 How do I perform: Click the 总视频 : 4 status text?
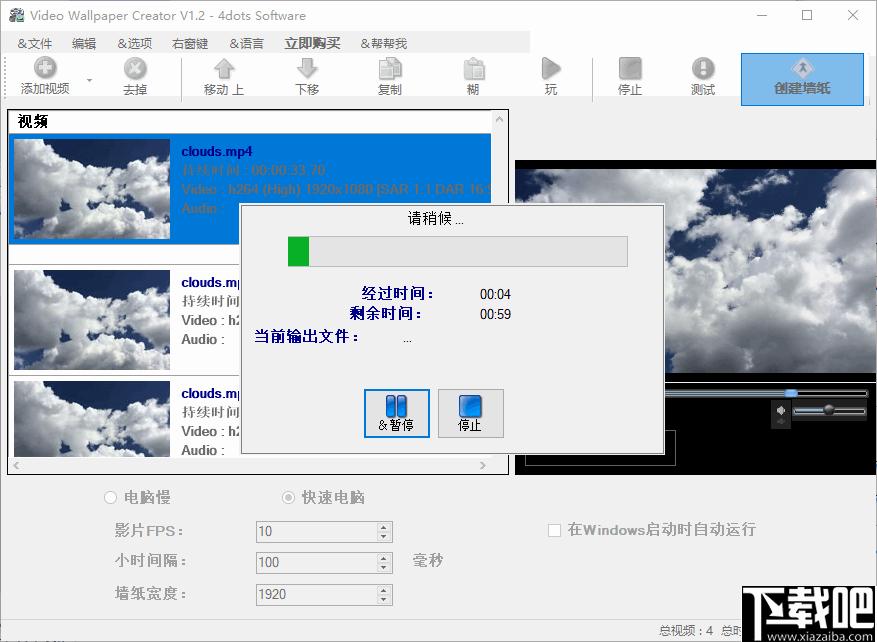pyautogui.click(x=686, y=631)
